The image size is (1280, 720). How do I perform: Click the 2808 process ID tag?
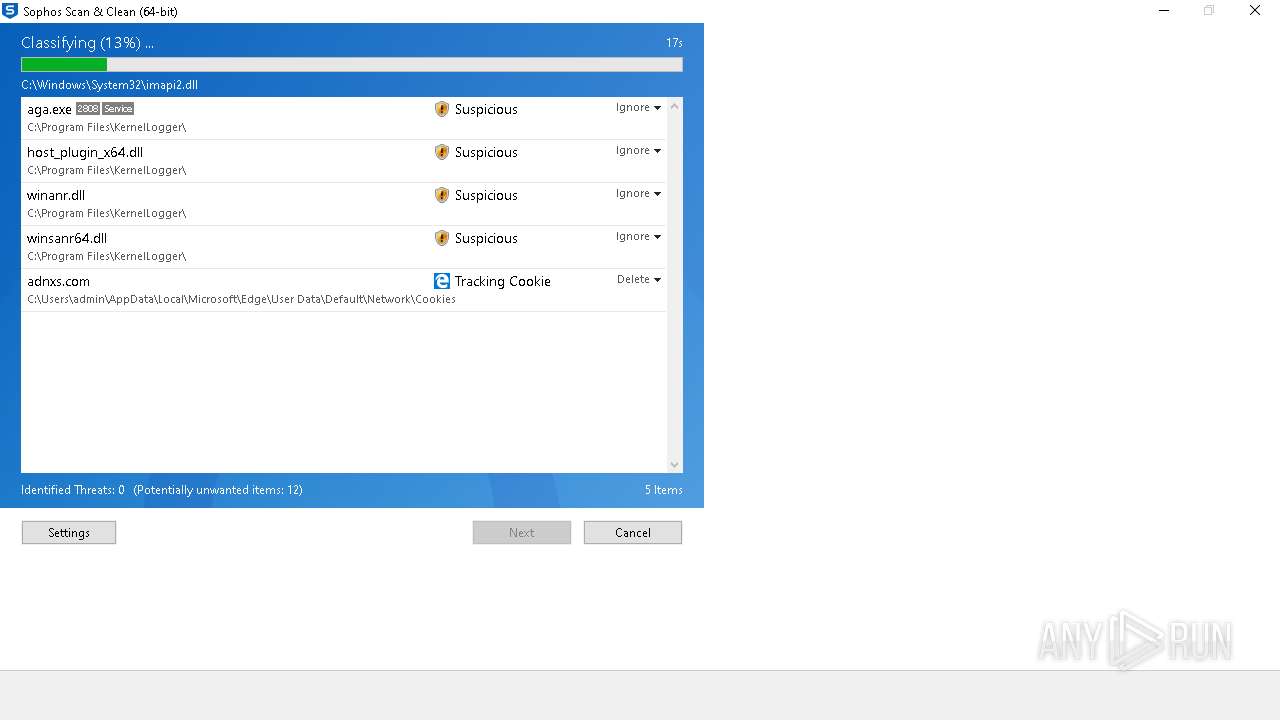click(88, 109)
